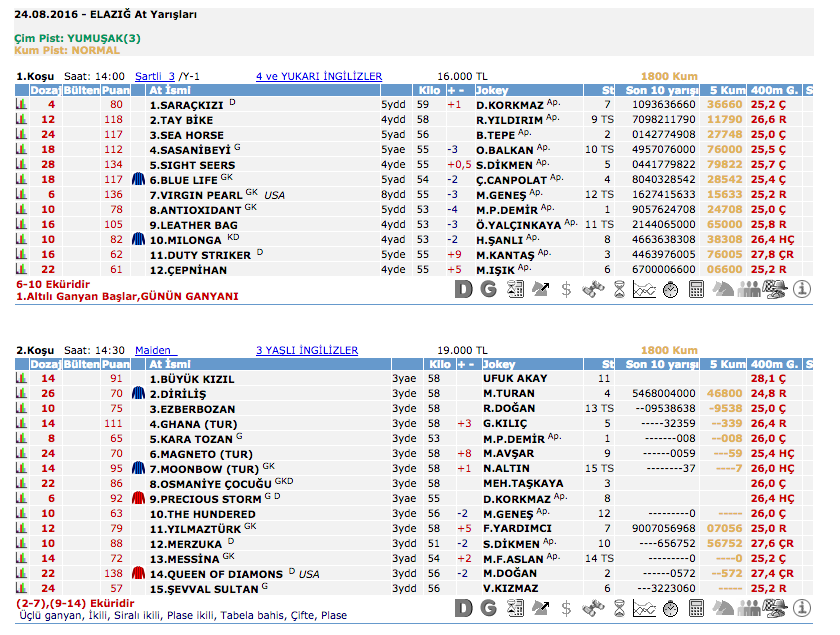Click the bar chart icon beside SARAÇKIZI
The image size is (840, 635).
coord(21,104)
